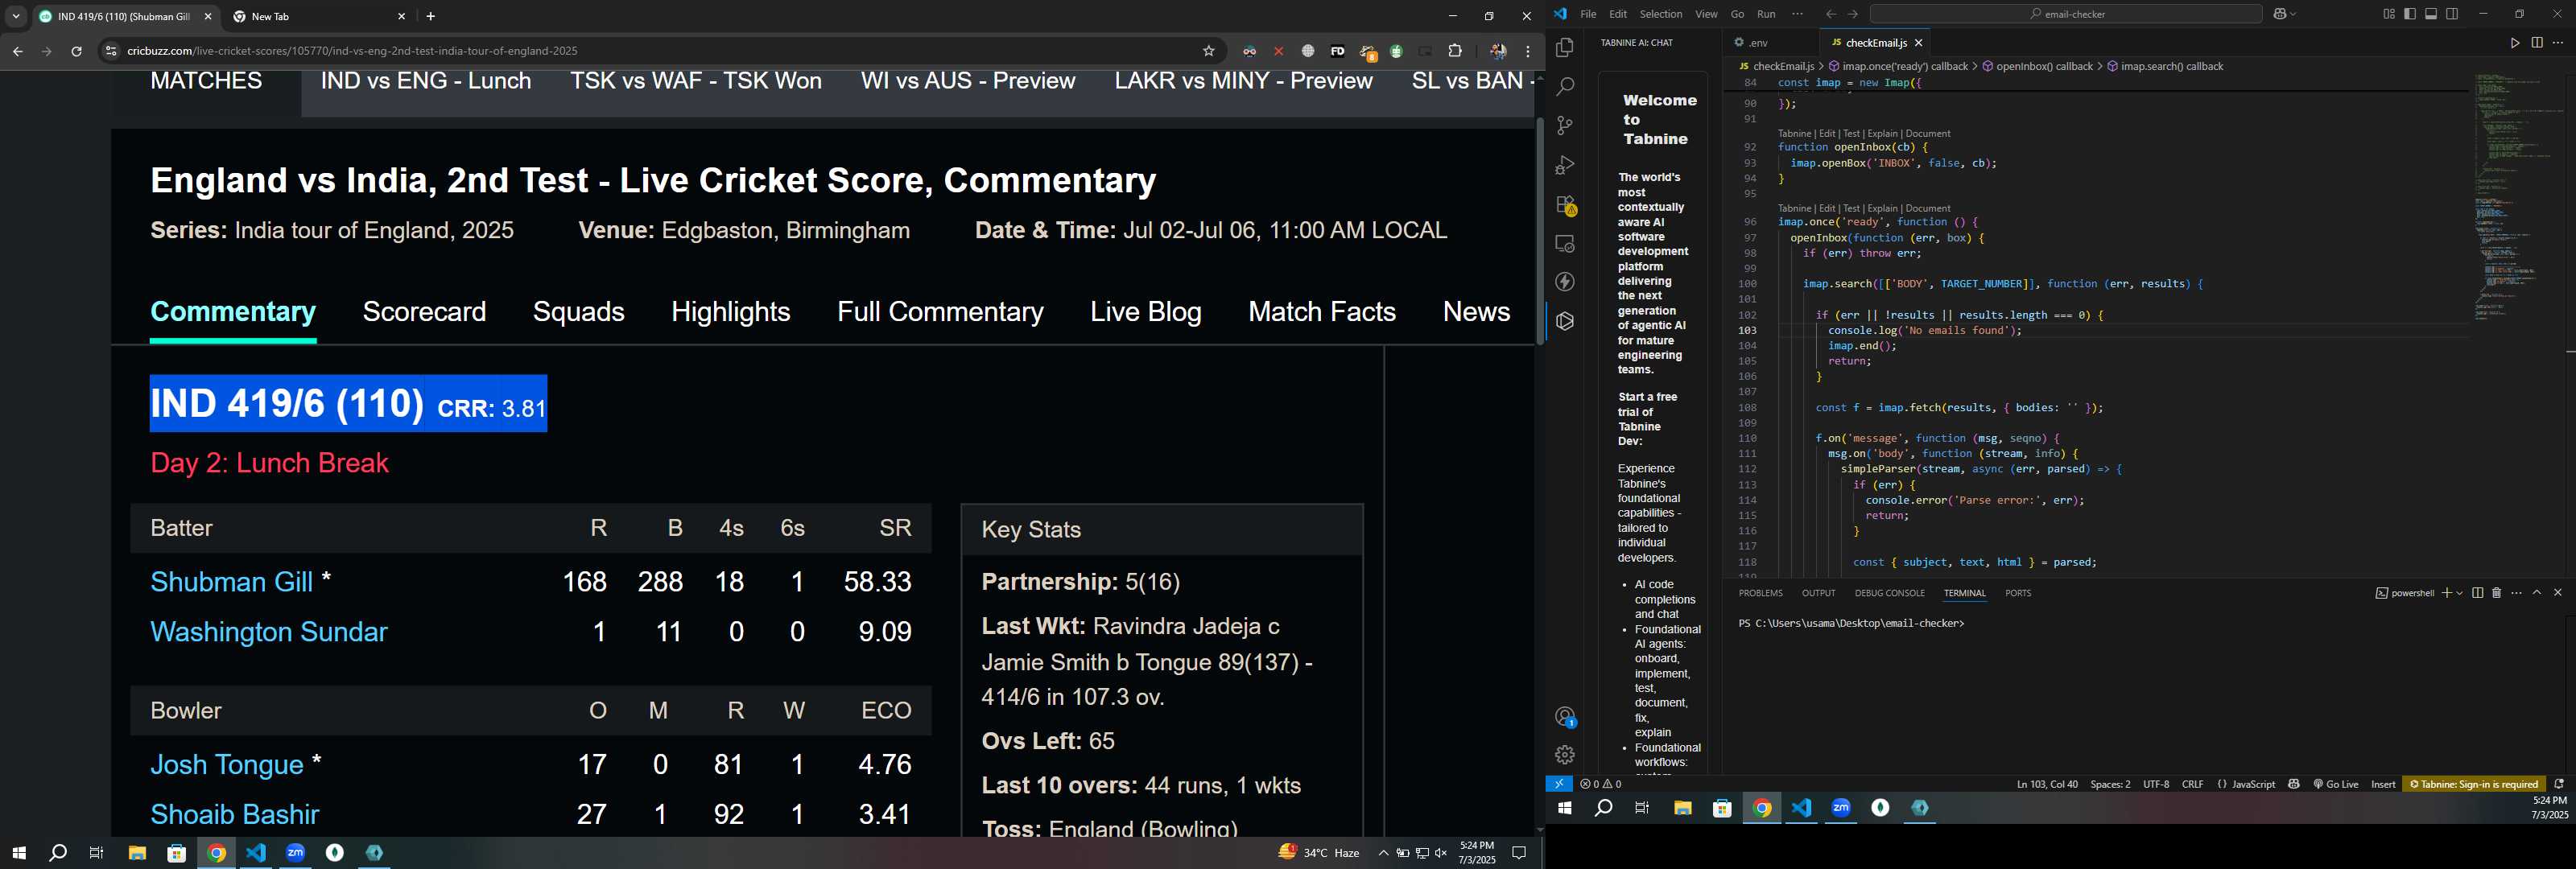Open the Run and Debug view in VS Code

coord(1565,165)
